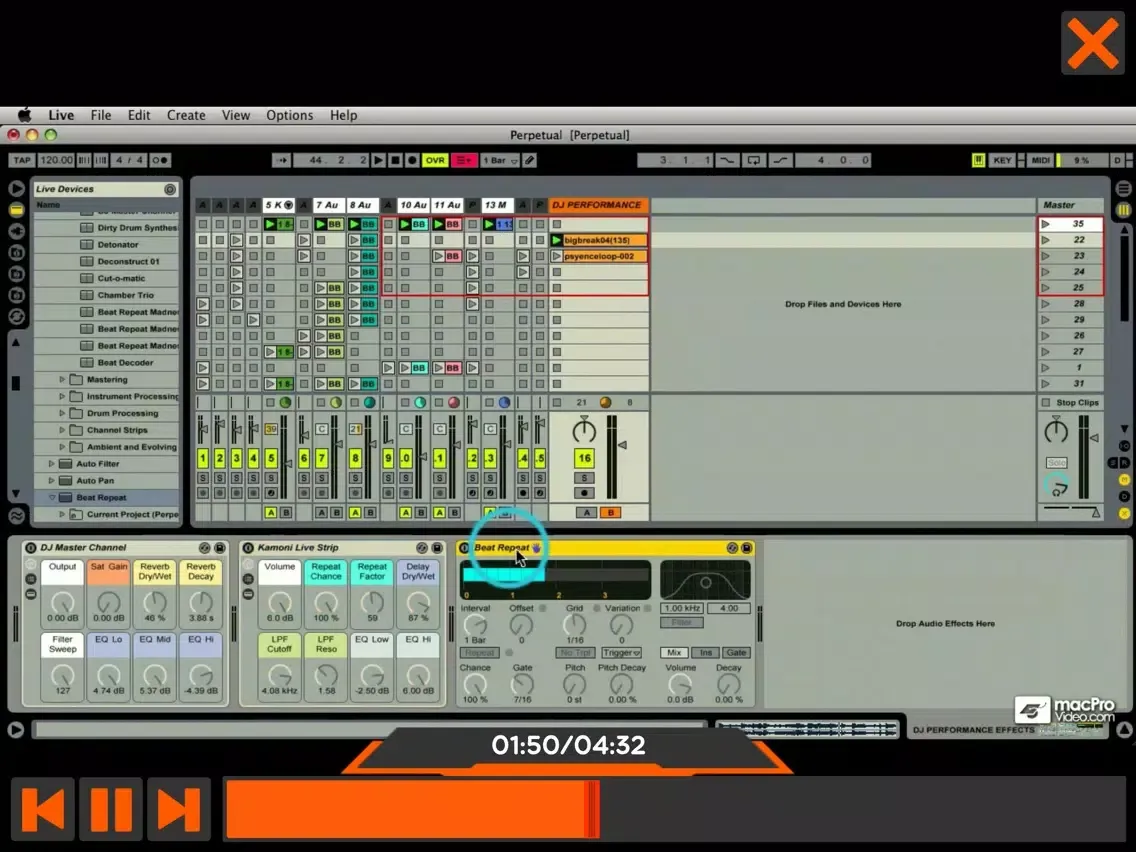Toggle the Beat Repeat device activator
The image size is (1136, 852).
pyautogui.click(x=464, y=548)
